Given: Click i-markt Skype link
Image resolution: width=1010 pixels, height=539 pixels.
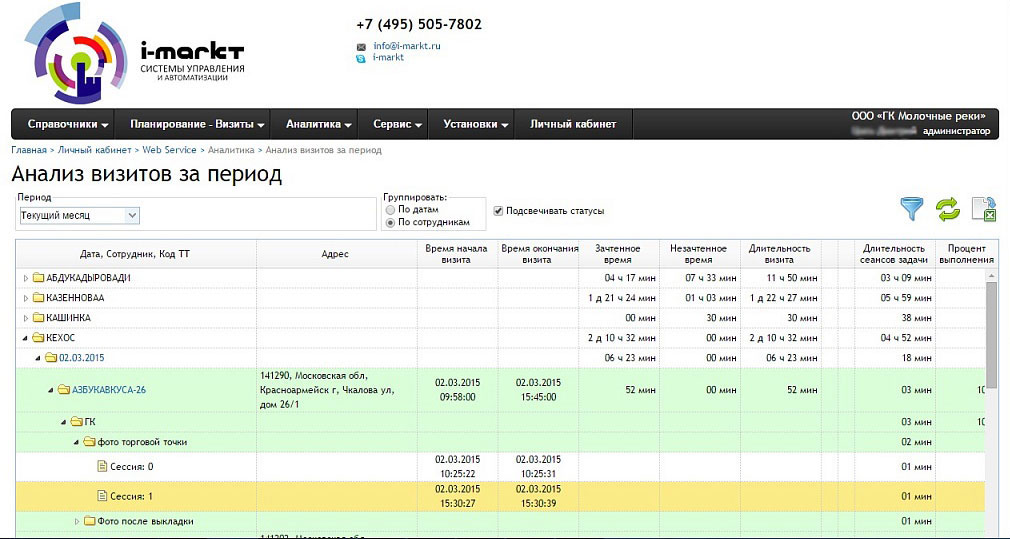Looking at the screenshot, I should tap(388, 57).
